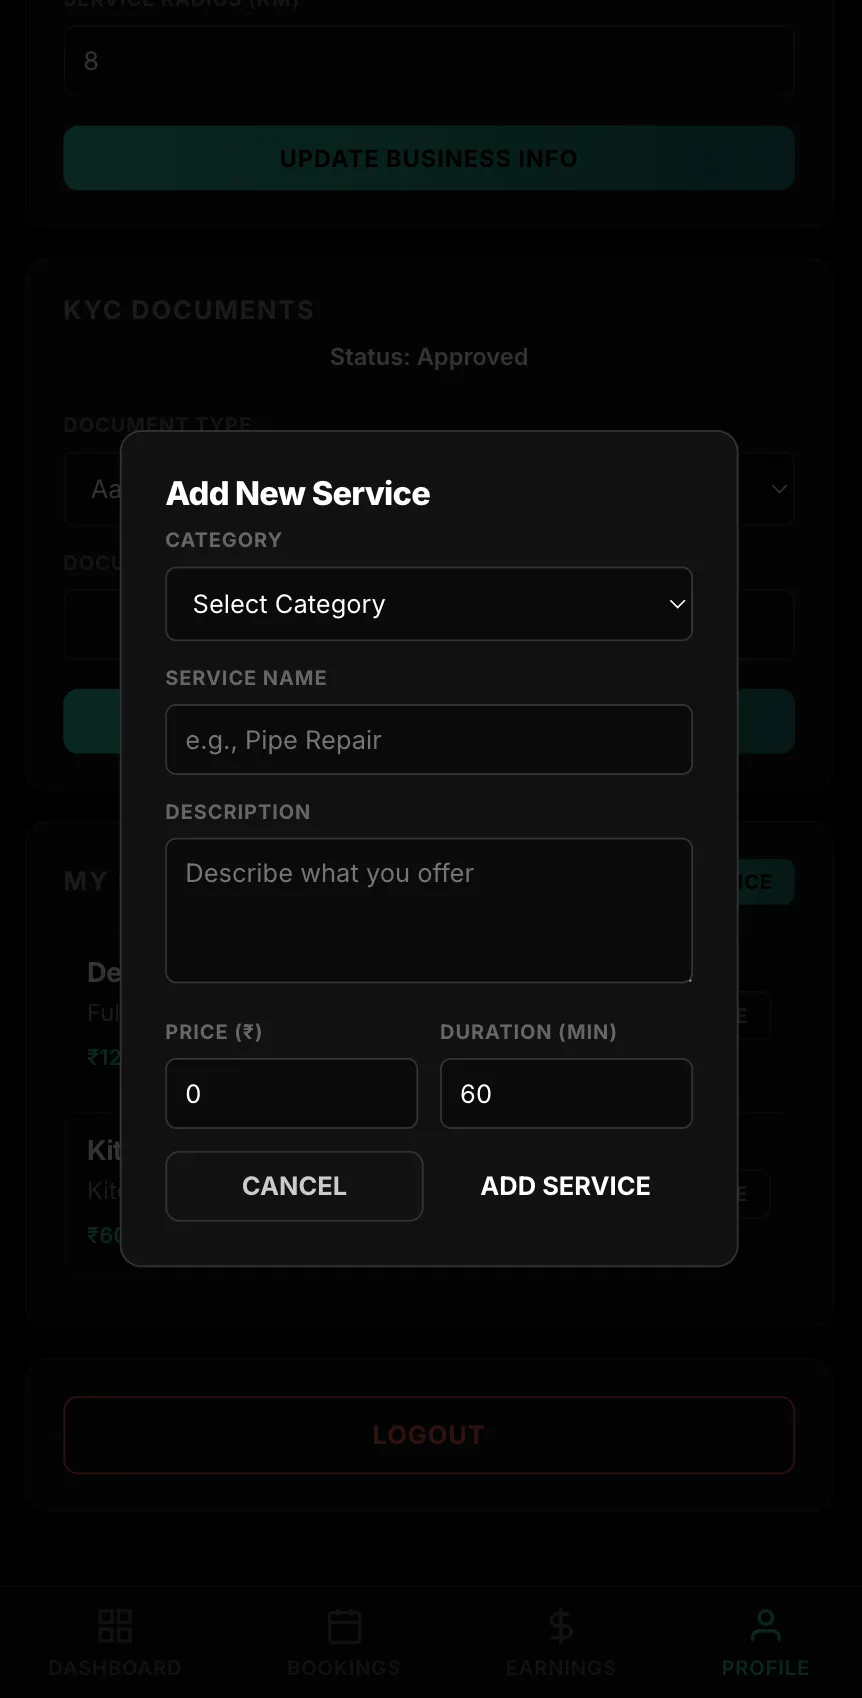862x1698 pixels.
Task: Open the Bookings tab label
Action: 344,1668
